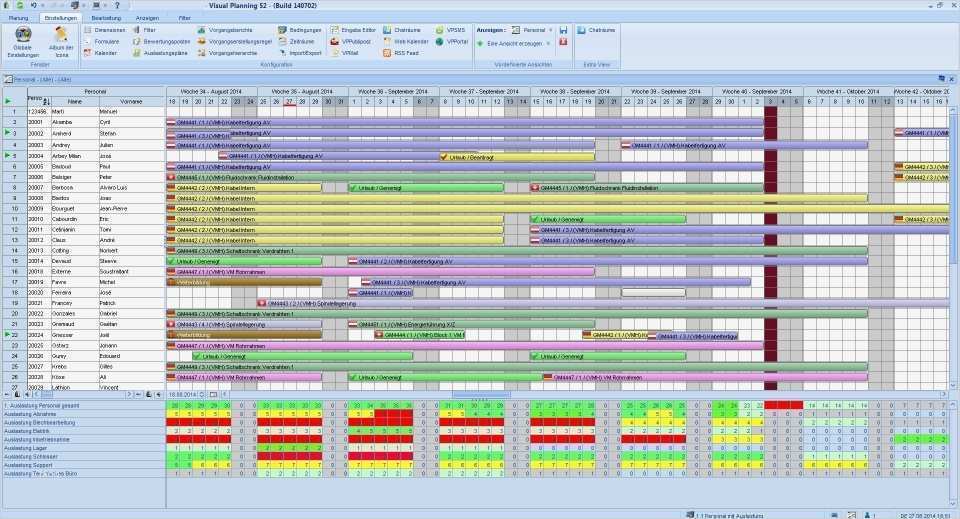Close the Personal view panel
Viewport: 960px width, 519px height.
(x=951, y=79)
